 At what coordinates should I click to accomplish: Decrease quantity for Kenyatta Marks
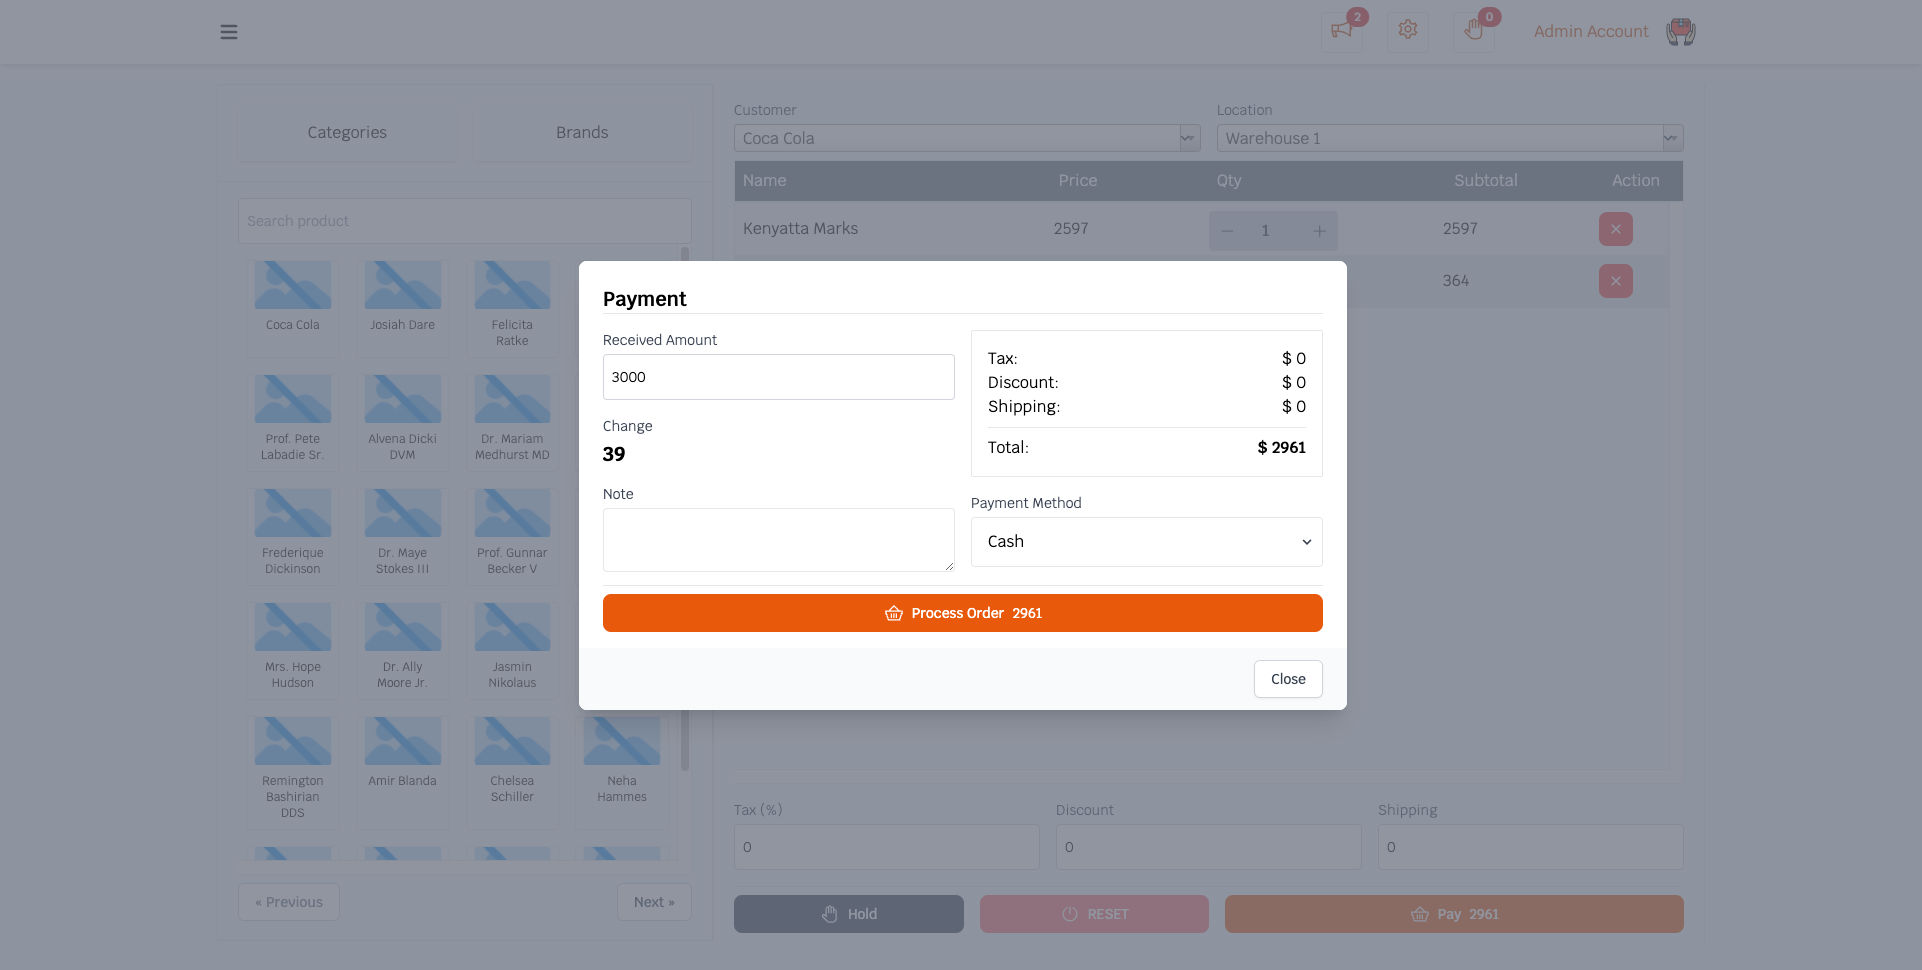1227,231
